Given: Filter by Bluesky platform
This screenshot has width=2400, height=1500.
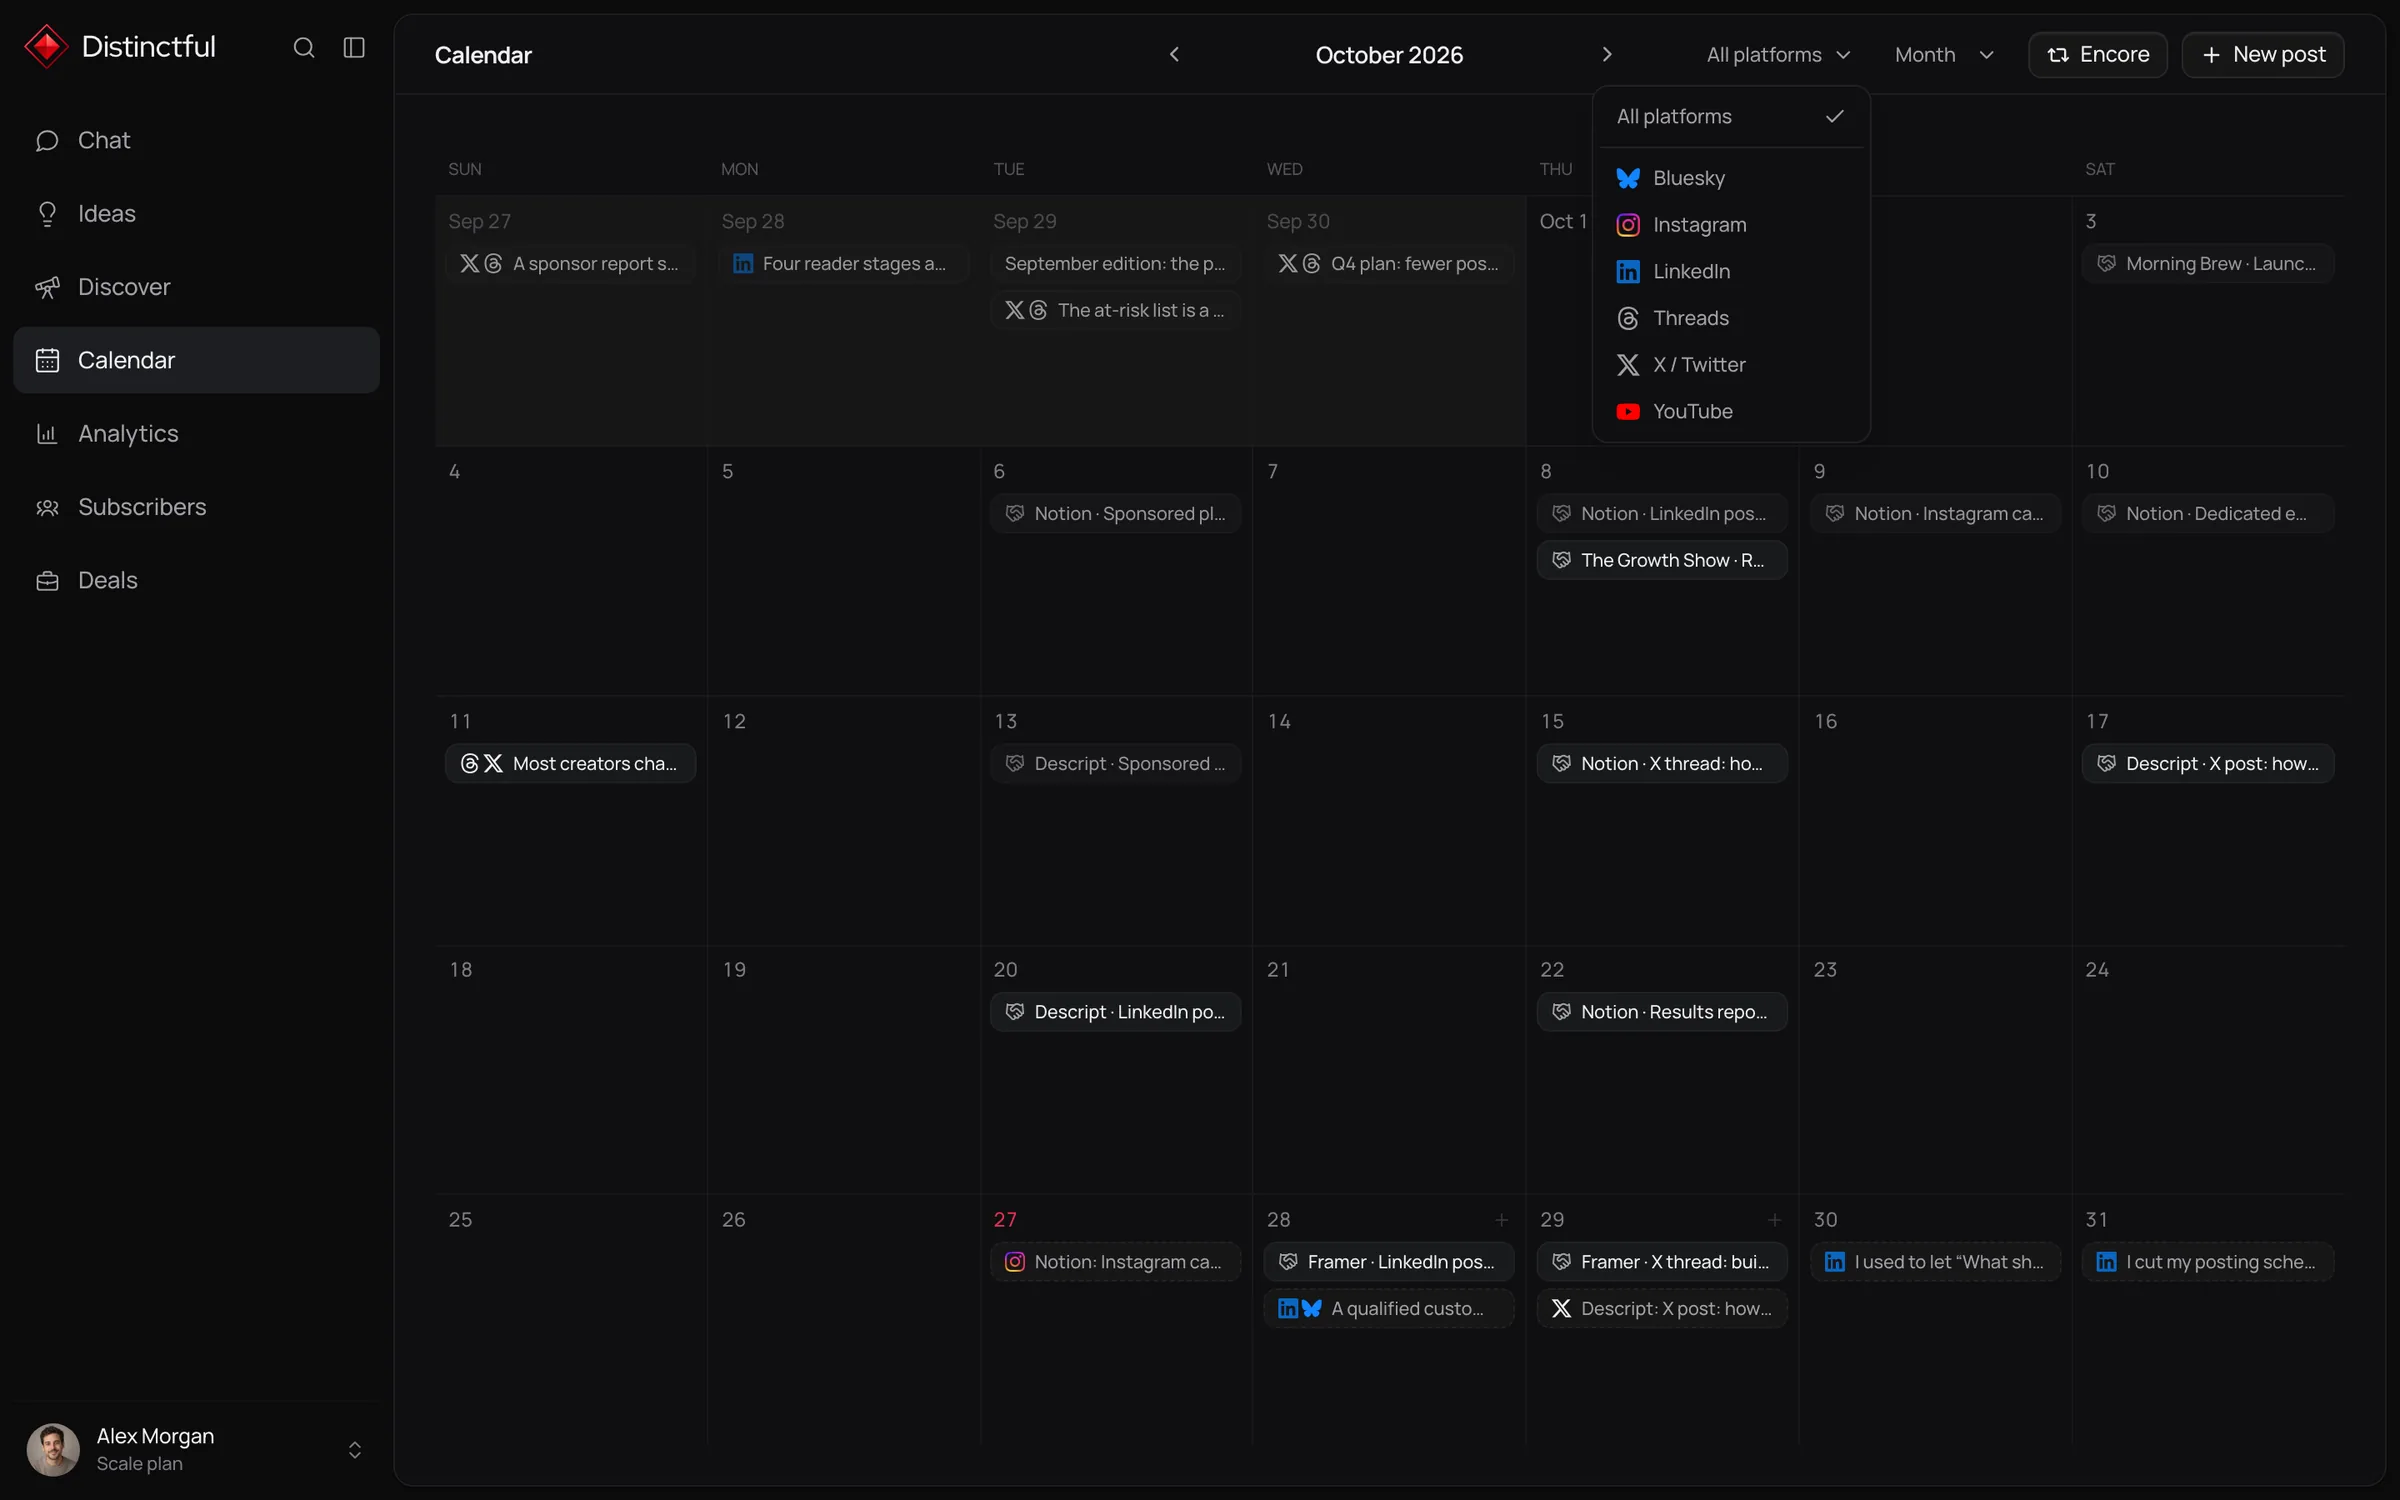Looking at the screenshot, I should click(x=1731, y=178).
